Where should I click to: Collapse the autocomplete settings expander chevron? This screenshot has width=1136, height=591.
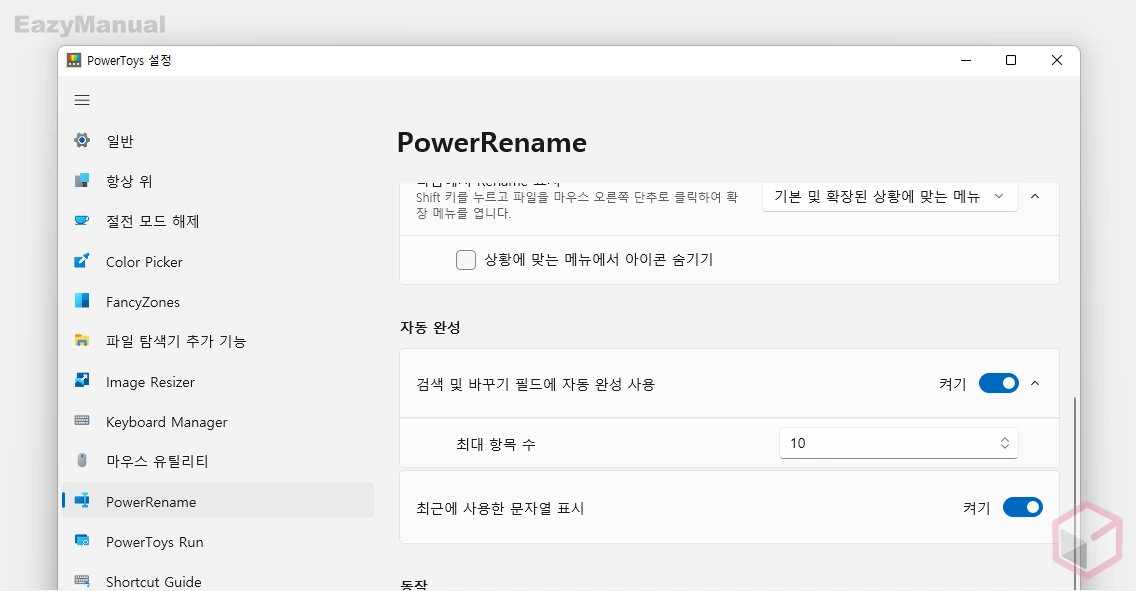[x=1035, y=383]
